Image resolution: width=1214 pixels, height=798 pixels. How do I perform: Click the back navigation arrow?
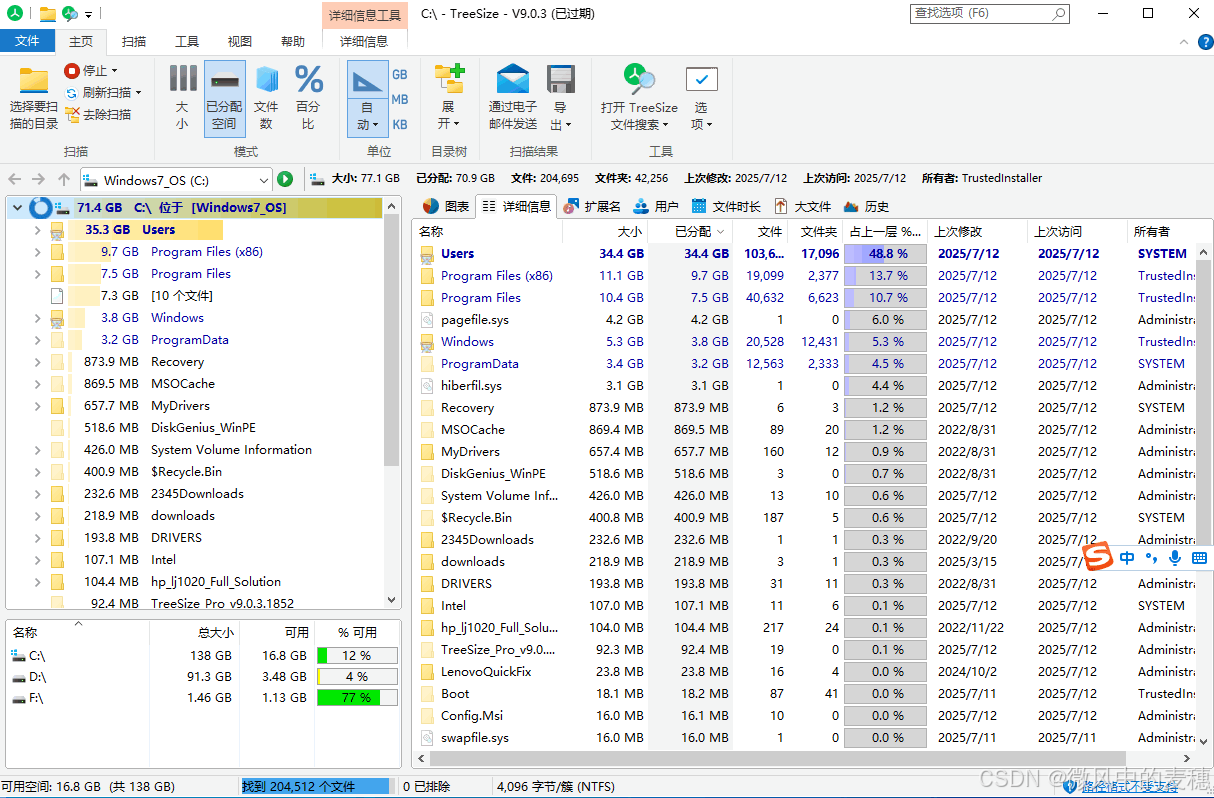click(x=16, y=179)
